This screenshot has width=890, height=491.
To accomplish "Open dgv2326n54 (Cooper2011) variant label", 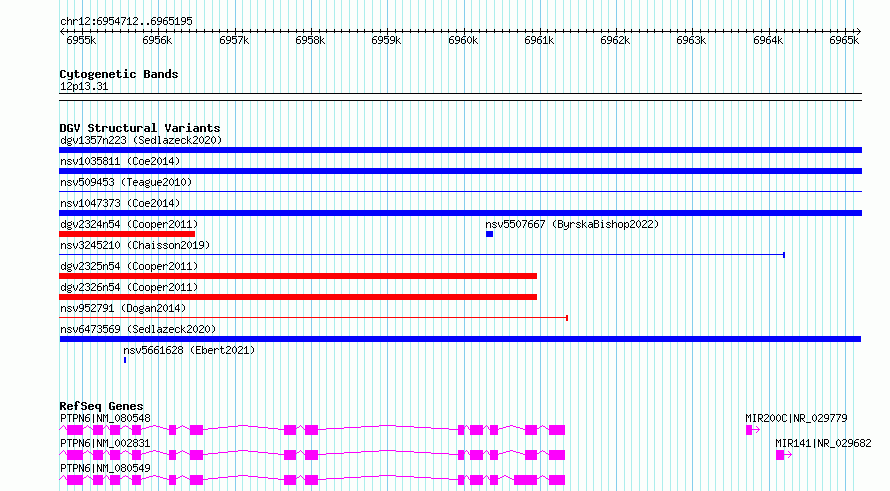I will pos(129,287).
